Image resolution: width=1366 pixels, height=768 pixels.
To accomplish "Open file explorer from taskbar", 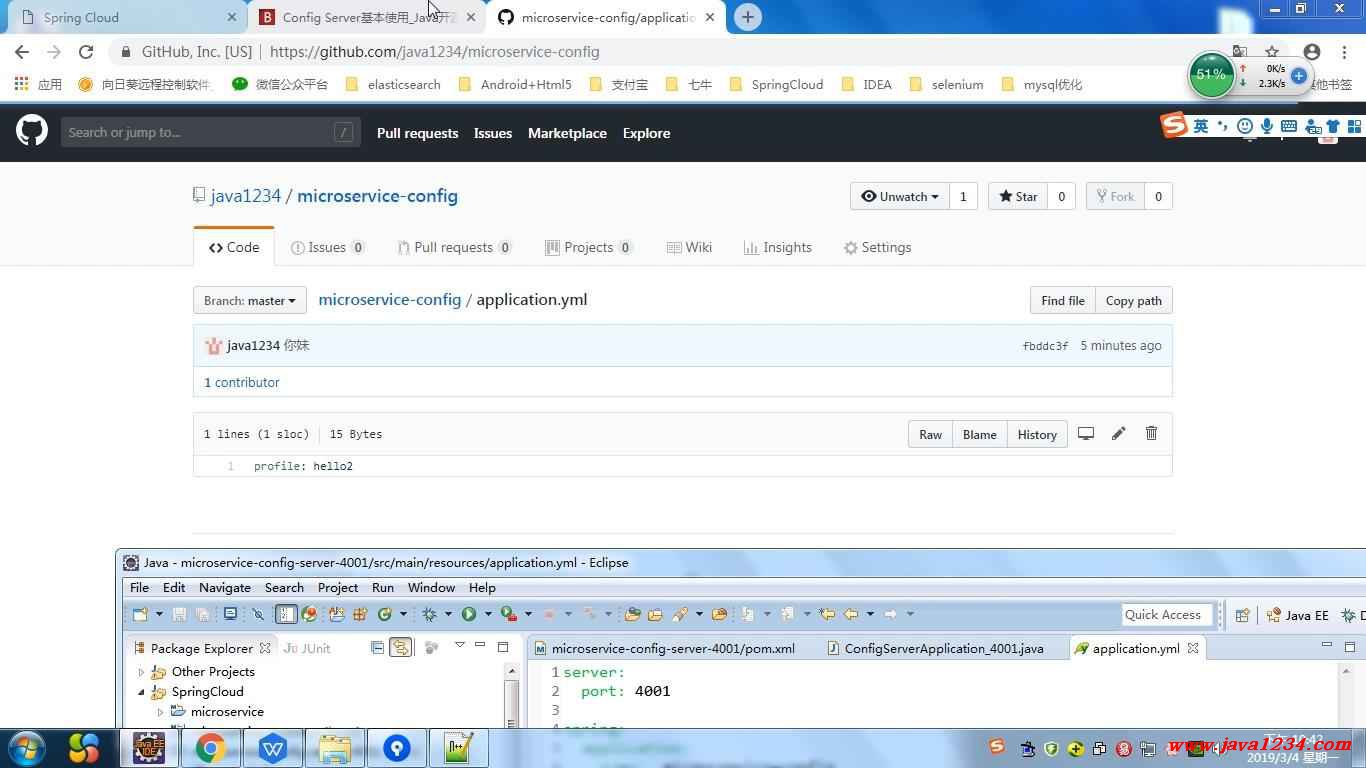I will [x=335, y=748].
